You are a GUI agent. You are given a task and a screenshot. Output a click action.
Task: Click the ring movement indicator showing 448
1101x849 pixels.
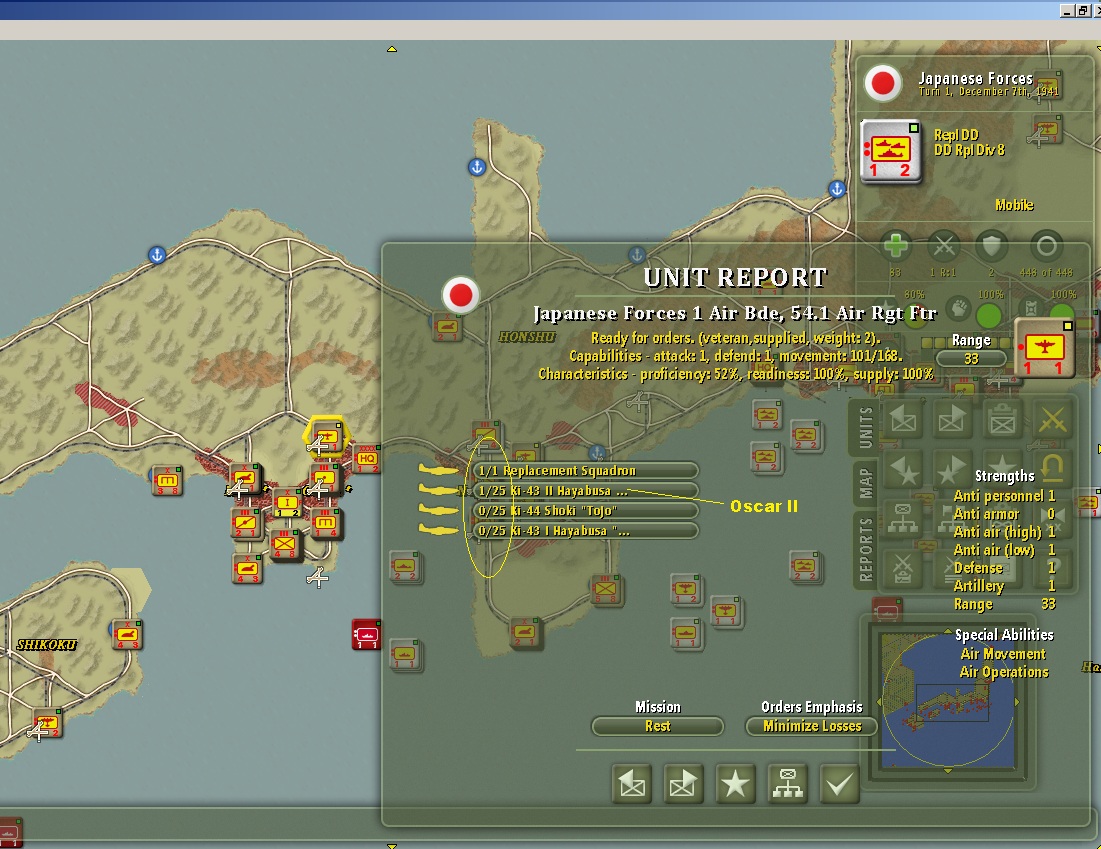pos(1046,246)
